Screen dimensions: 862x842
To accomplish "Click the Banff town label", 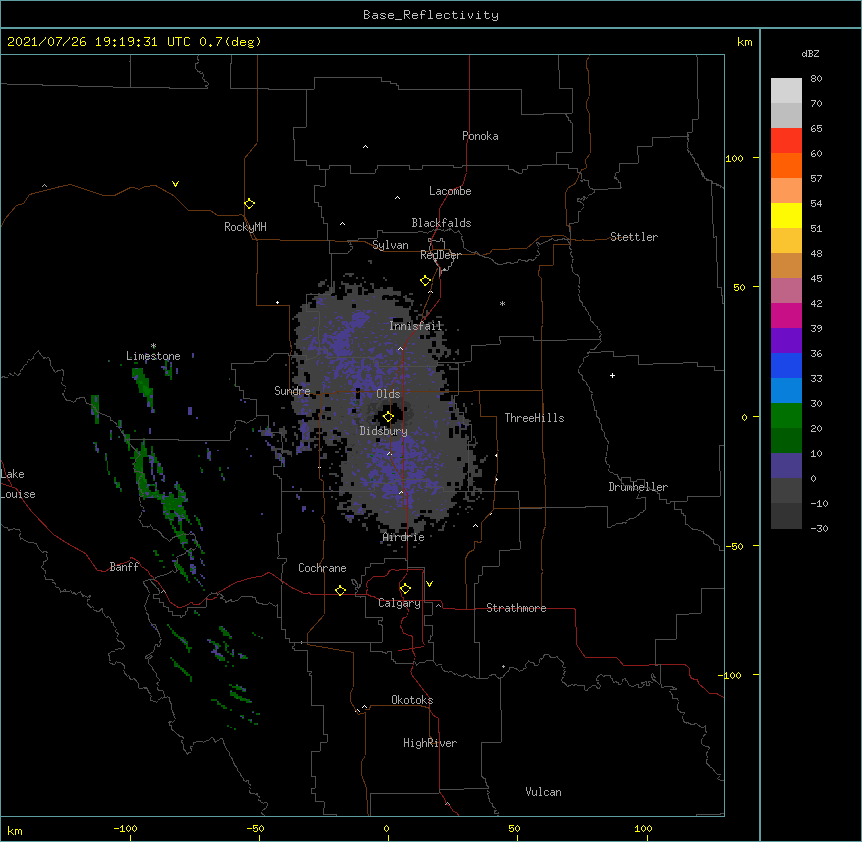I will 124,567.
